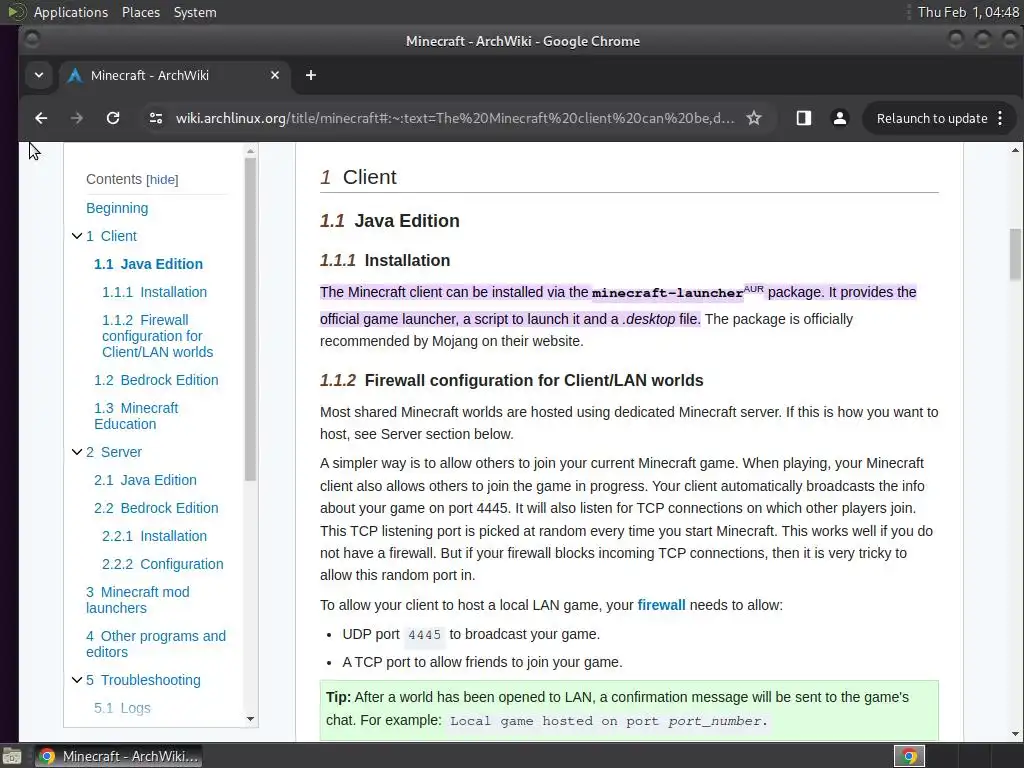Click the contents sidebar scroll-down arrow
1024x768 pixels.
click(x=250, y=719)
